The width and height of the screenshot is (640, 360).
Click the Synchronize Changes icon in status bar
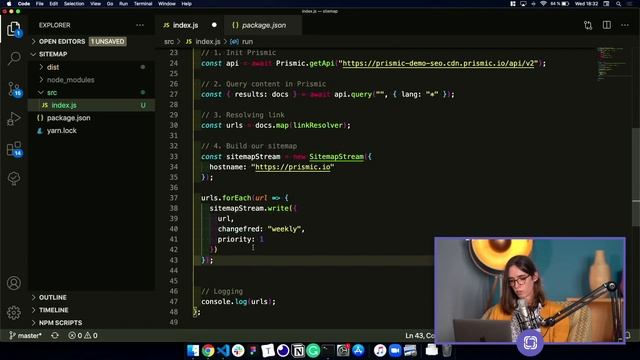[55, 336]
